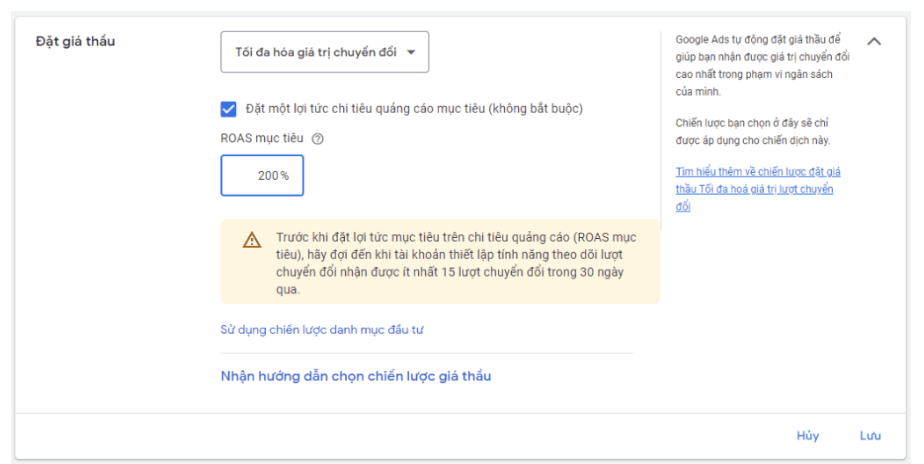Screen dimensions: 924x464
Task: Click the yellow warning triangle icon
Action: tap(252, 240)
